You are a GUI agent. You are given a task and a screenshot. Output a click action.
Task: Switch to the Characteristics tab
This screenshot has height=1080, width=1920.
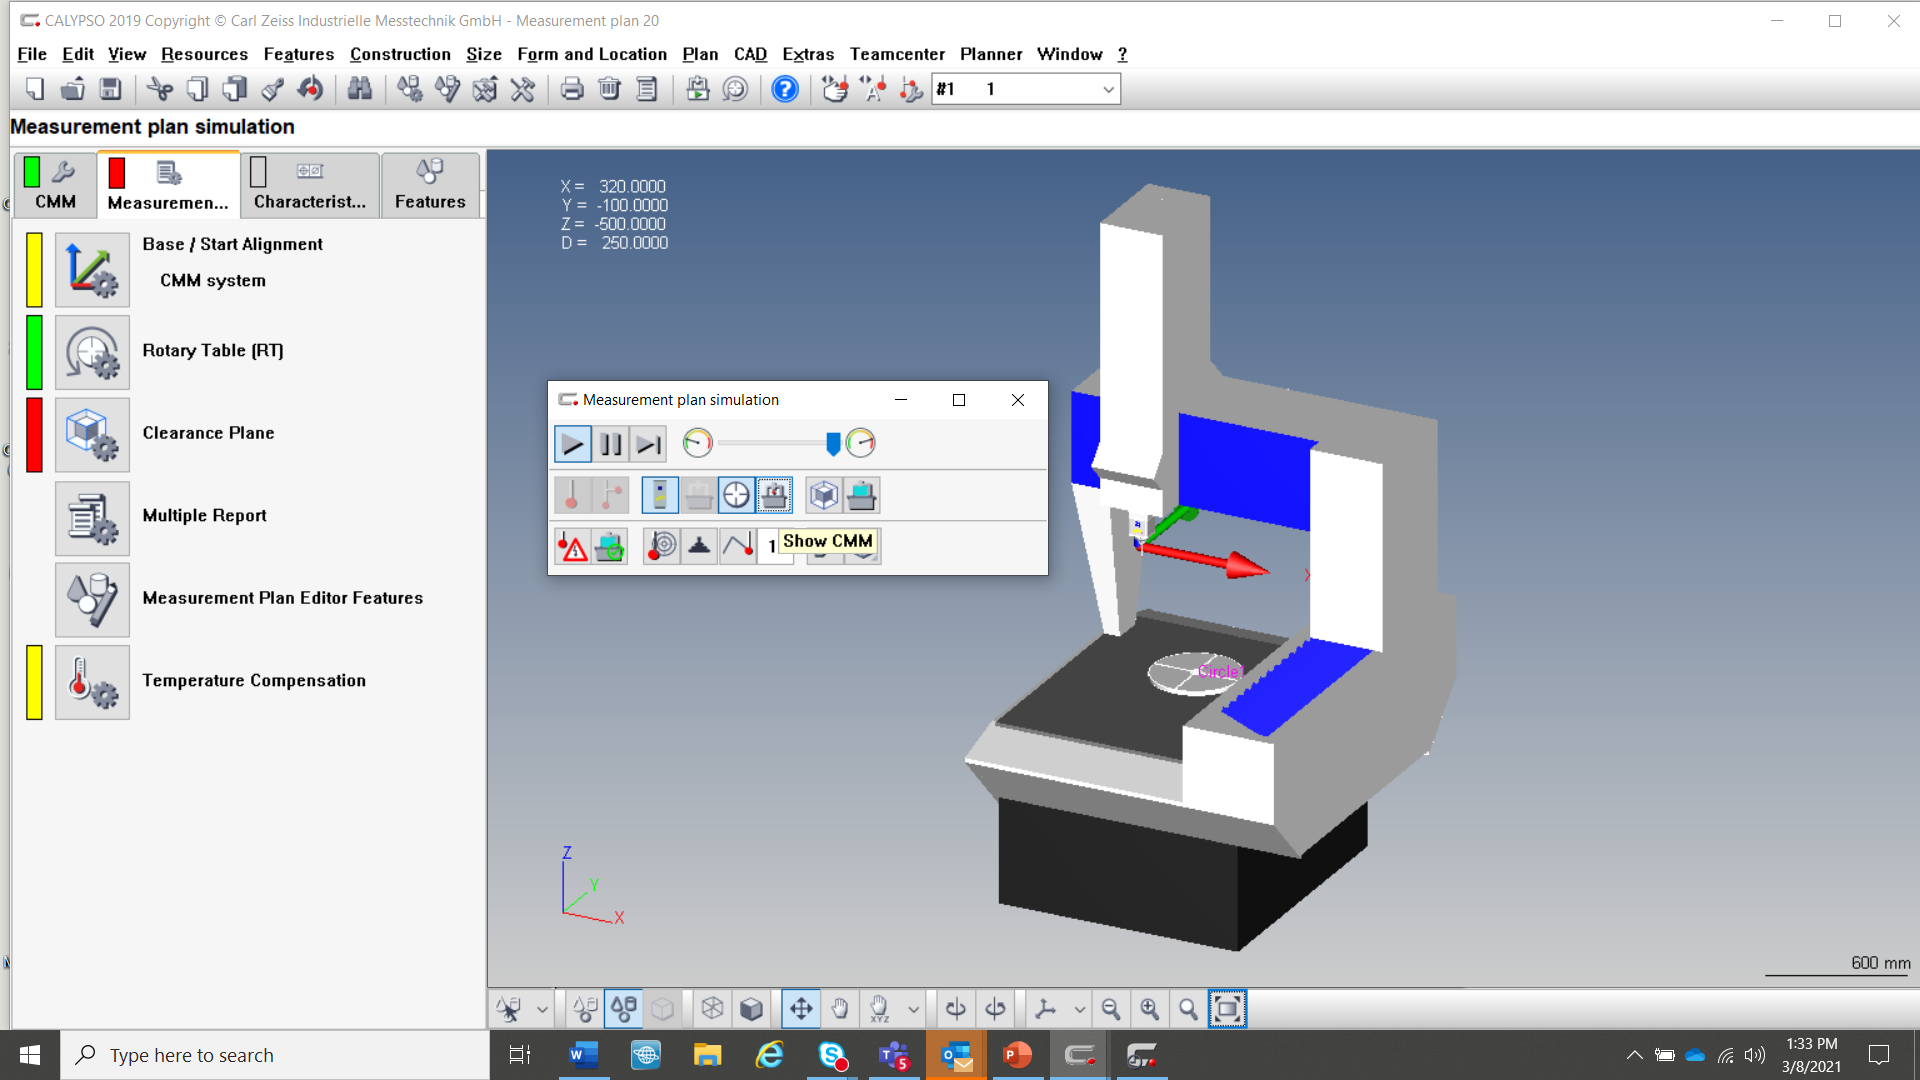(310, 185)
